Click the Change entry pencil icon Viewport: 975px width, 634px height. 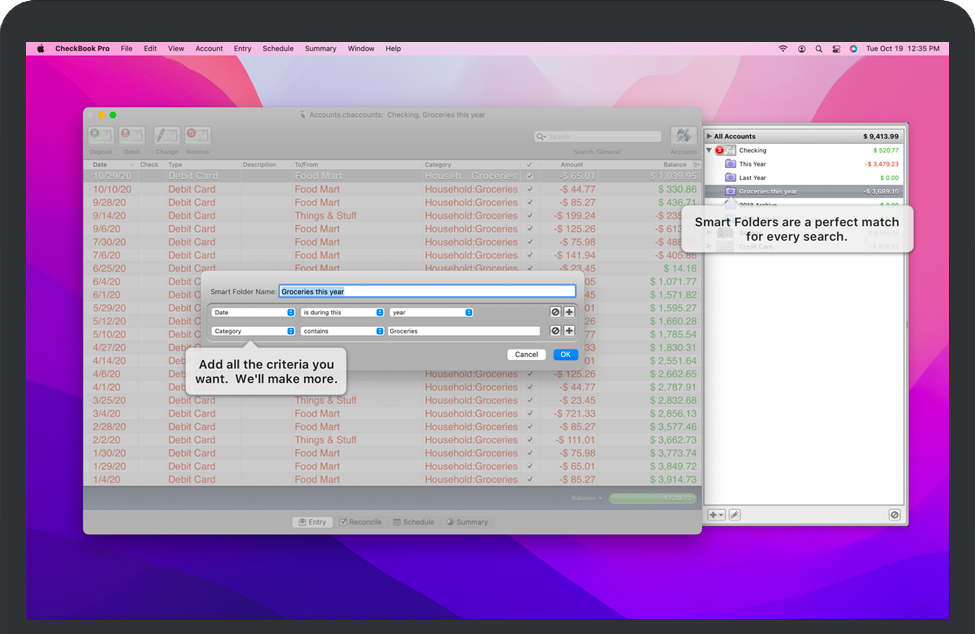click(166, 136)
